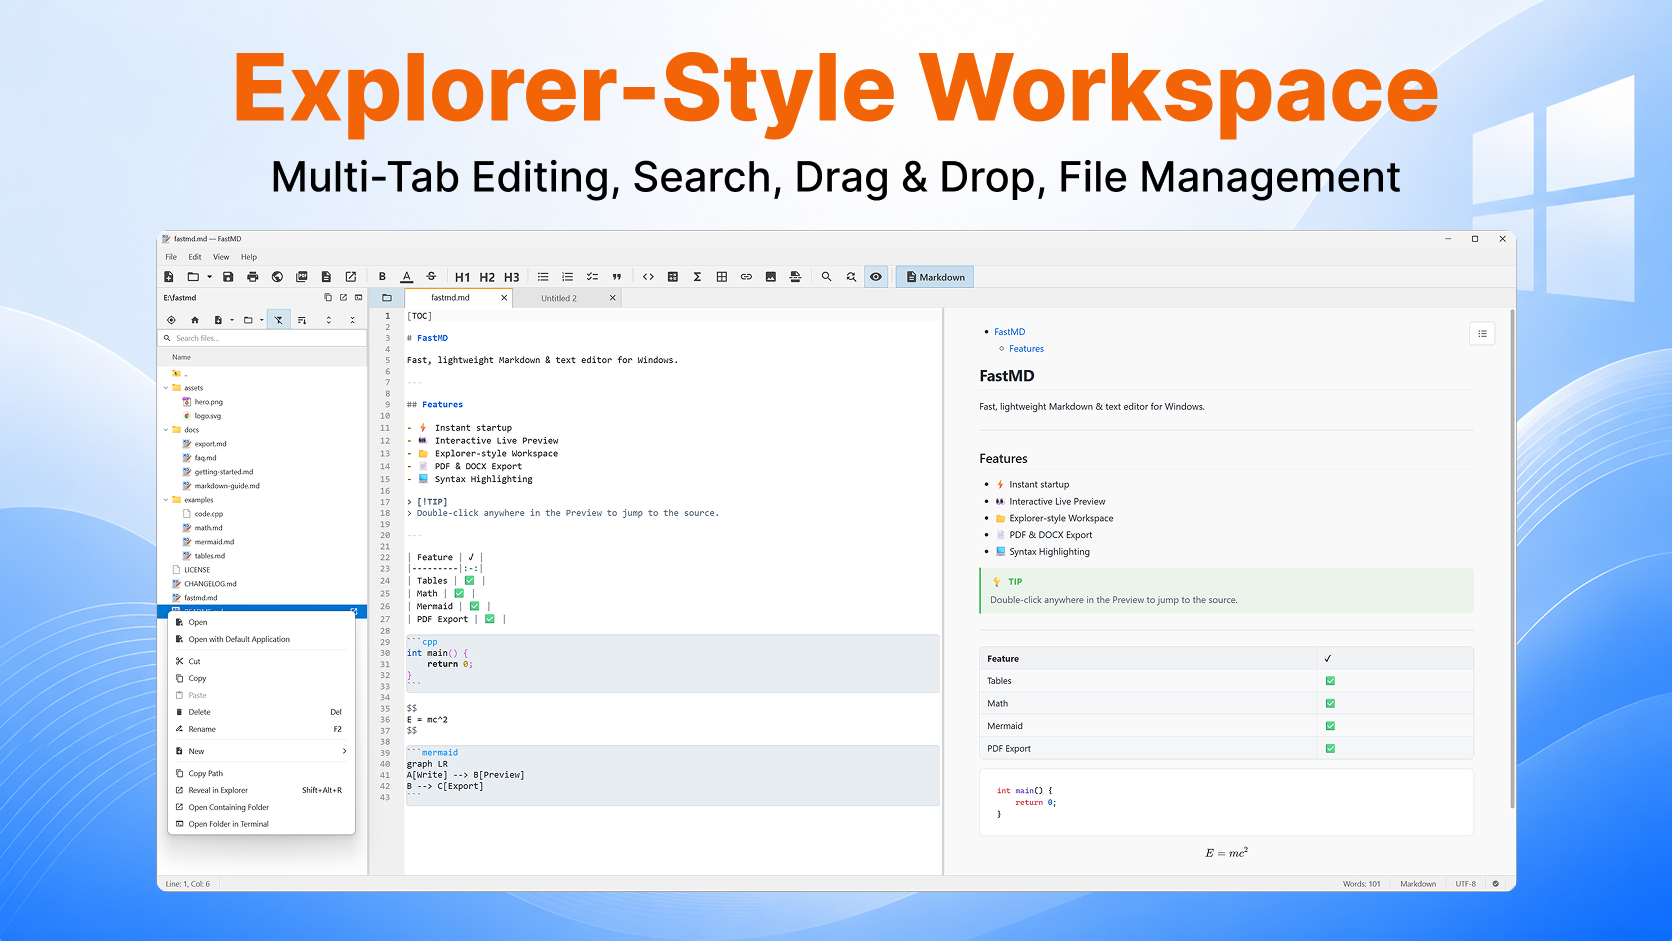Insert a blockquote with the quote icon
The width and height of the screenshot is (1672, 941).
tap(617, 277)
